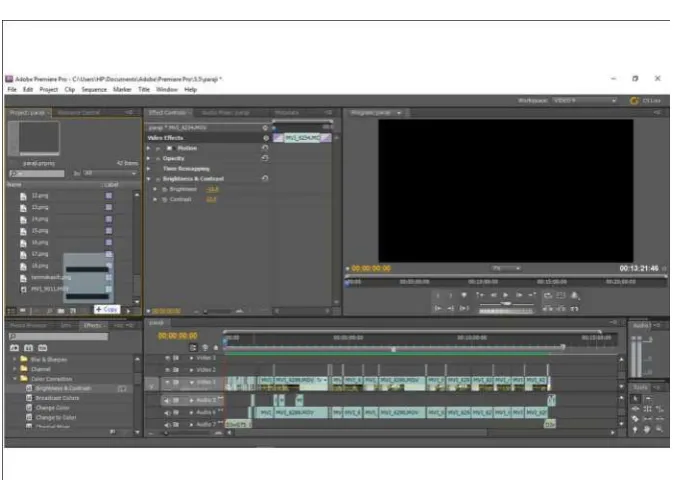Expand Time Remapping properties
Screen dimensions: 677x480
pyautogui.click(x=149, y=169)
